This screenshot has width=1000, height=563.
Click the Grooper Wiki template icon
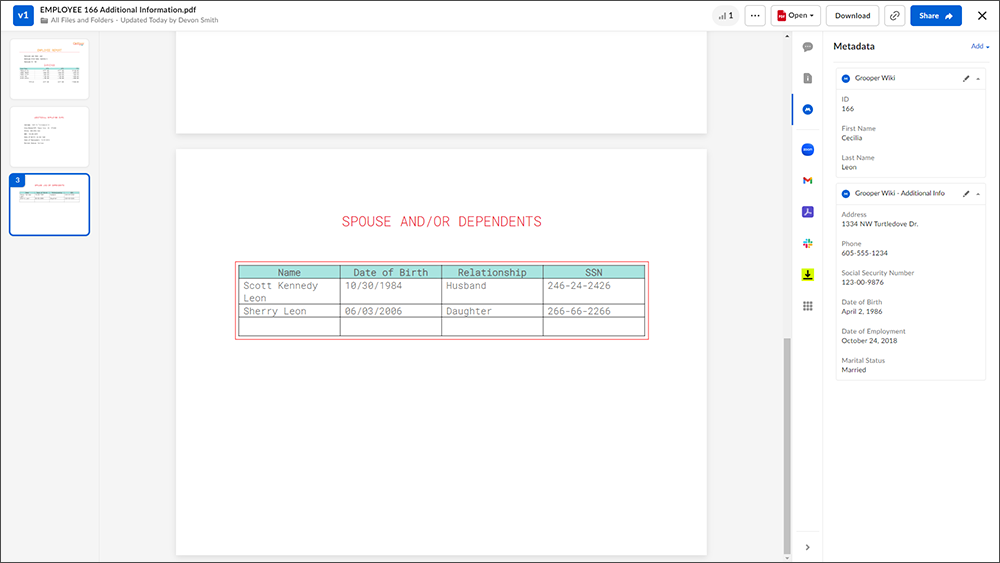846,78
